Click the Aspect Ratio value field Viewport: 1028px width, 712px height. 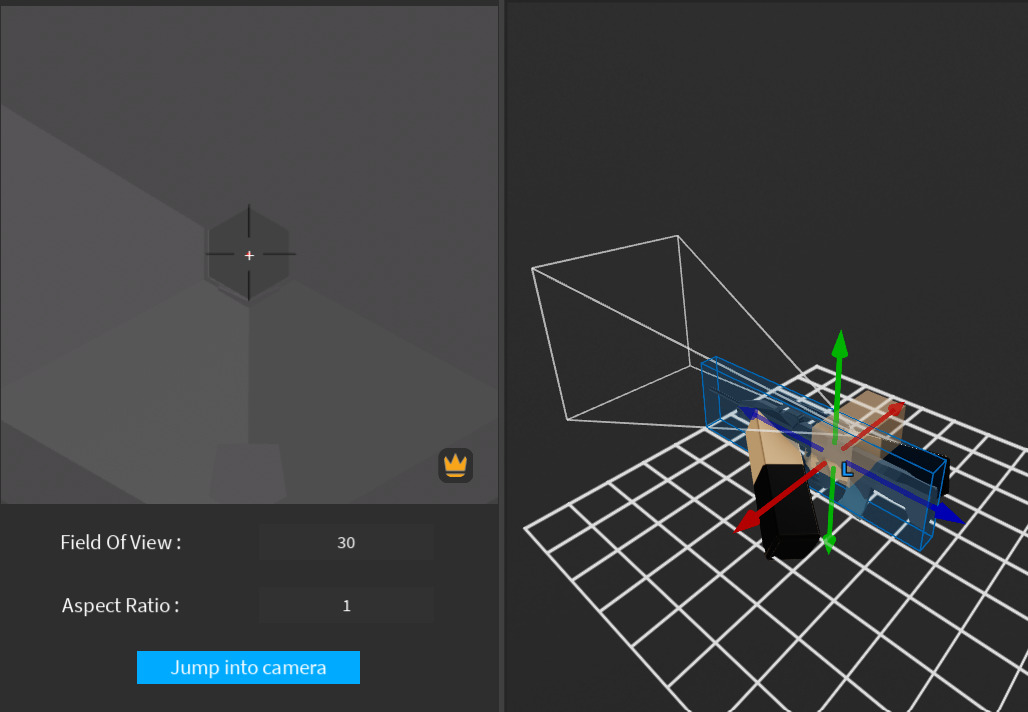click(x=346, y=605)
